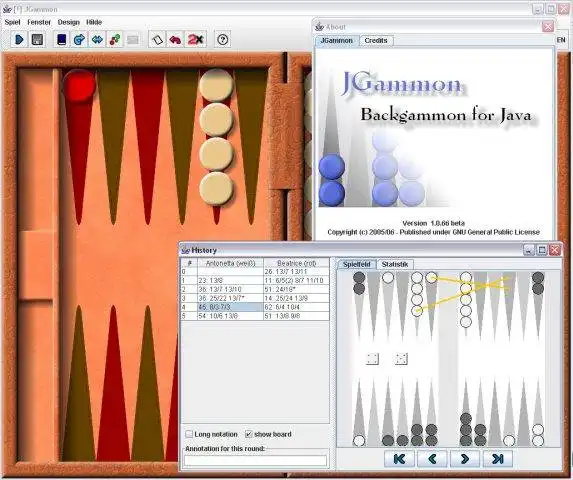573x480 pixels.
Task: Enable the Long notation checkbox
Action: (189, 434)
